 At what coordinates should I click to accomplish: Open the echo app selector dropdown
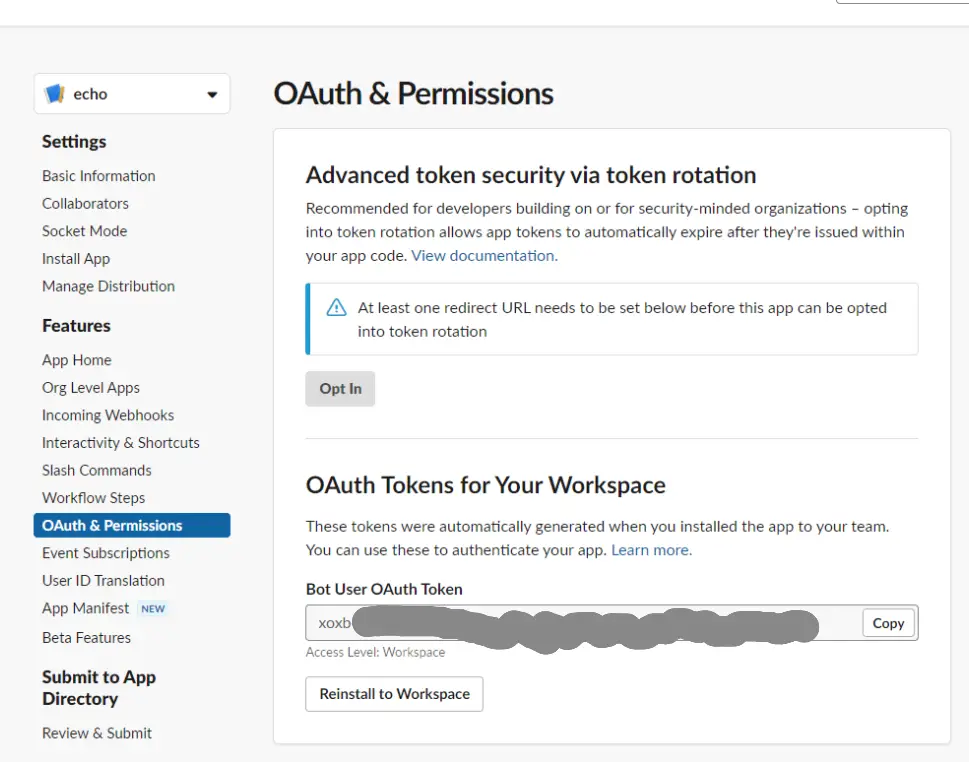pyautogui.click(x=132, y=94)
